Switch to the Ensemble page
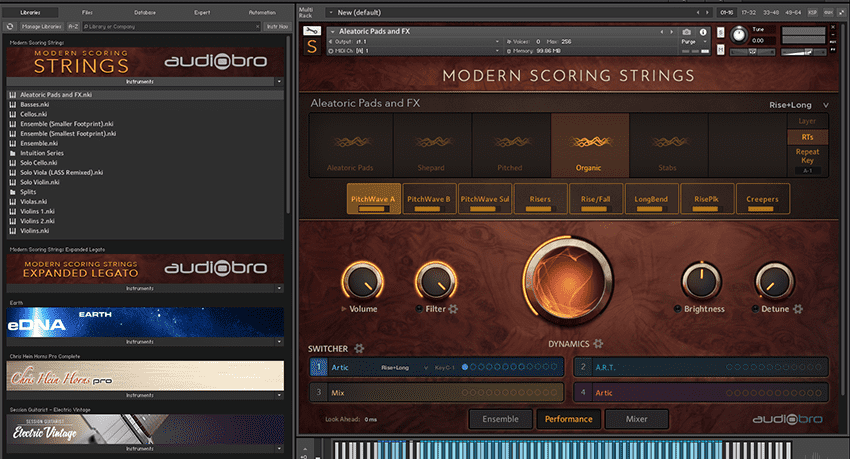 [x=500, y=419]
